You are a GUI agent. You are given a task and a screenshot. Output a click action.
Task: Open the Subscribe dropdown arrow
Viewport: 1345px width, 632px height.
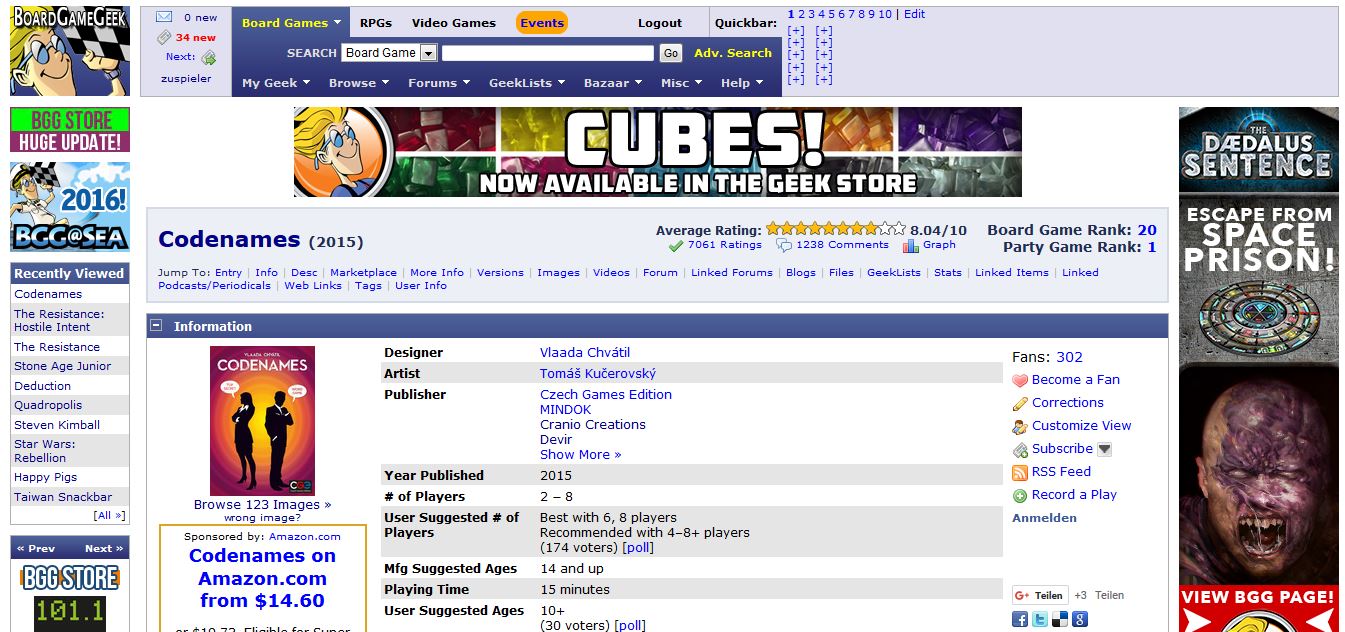click(1105, 449)
